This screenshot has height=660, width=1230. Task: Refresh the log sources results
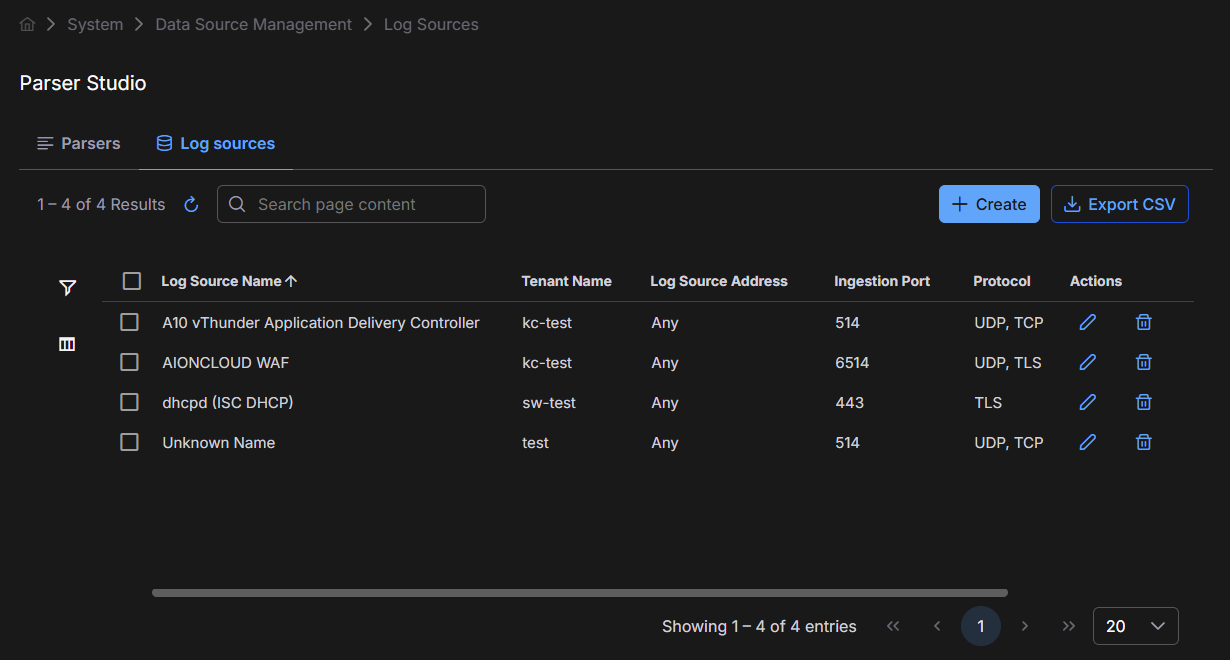pyautogui.click(x=191, y=205)
